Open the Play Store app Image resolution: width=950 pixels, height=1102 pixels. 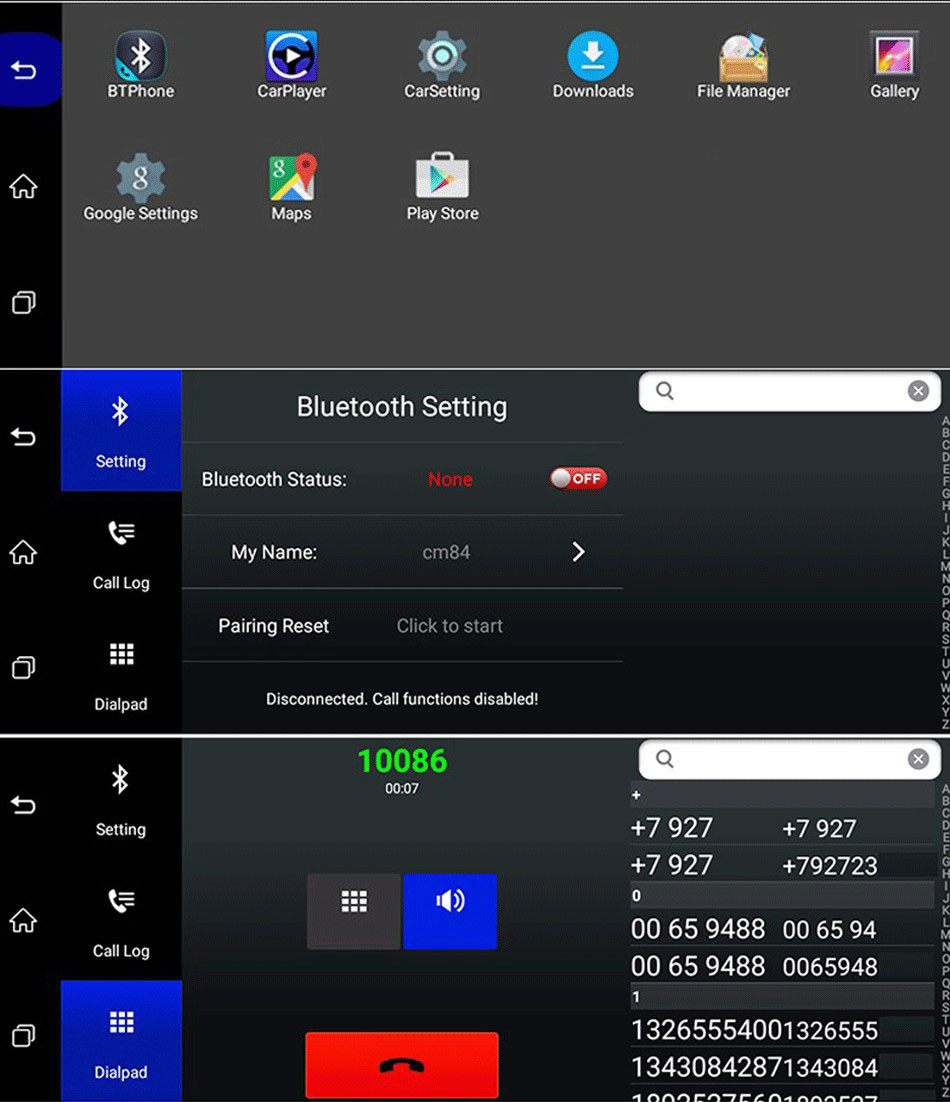tap(442, 180)
